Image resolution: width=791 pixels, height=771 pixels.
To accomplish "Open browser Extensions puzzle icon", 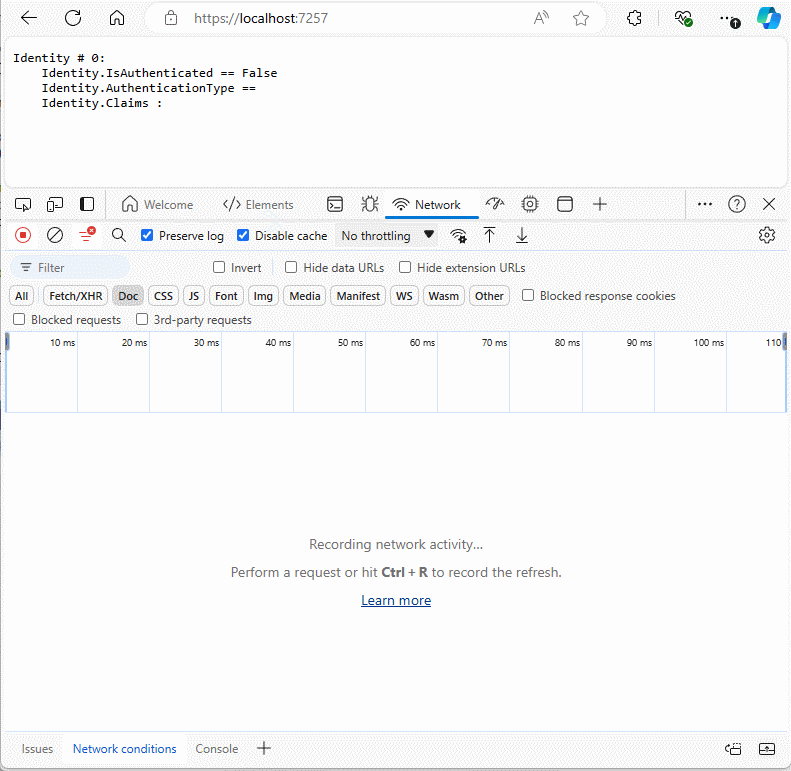I will pos(634,18).
